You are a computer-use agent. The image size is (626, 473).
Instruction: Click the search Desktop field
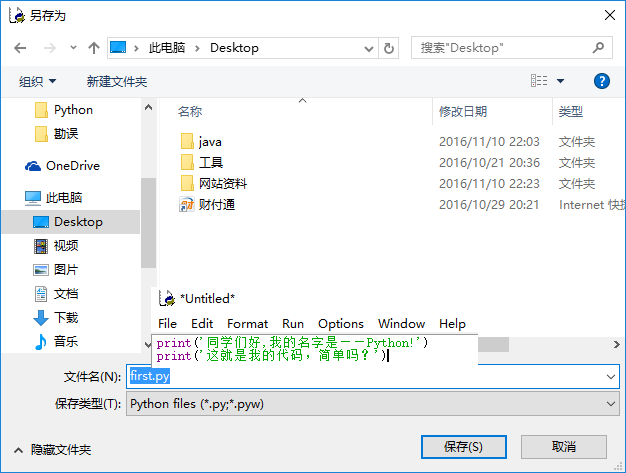click(511, 48)
